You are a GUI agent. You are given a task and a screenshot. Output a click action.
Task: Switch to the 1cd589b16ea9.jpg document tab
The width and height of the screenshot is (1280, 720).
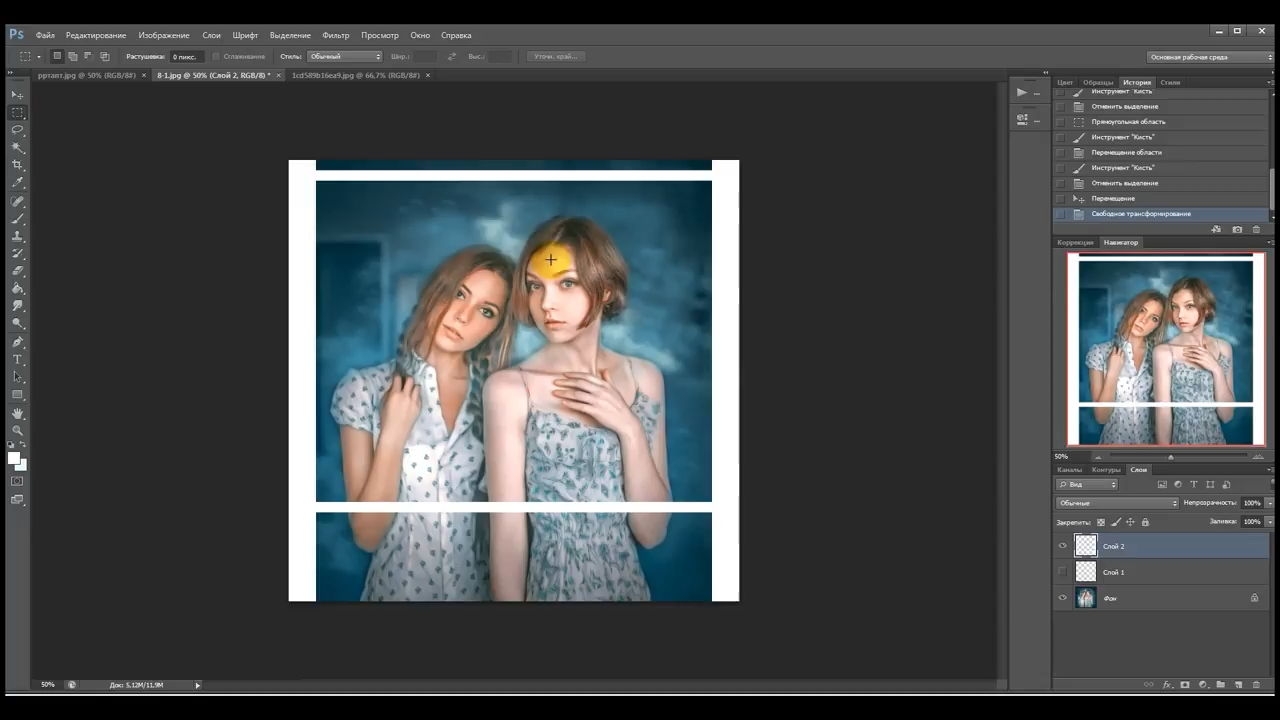[355, 75]
